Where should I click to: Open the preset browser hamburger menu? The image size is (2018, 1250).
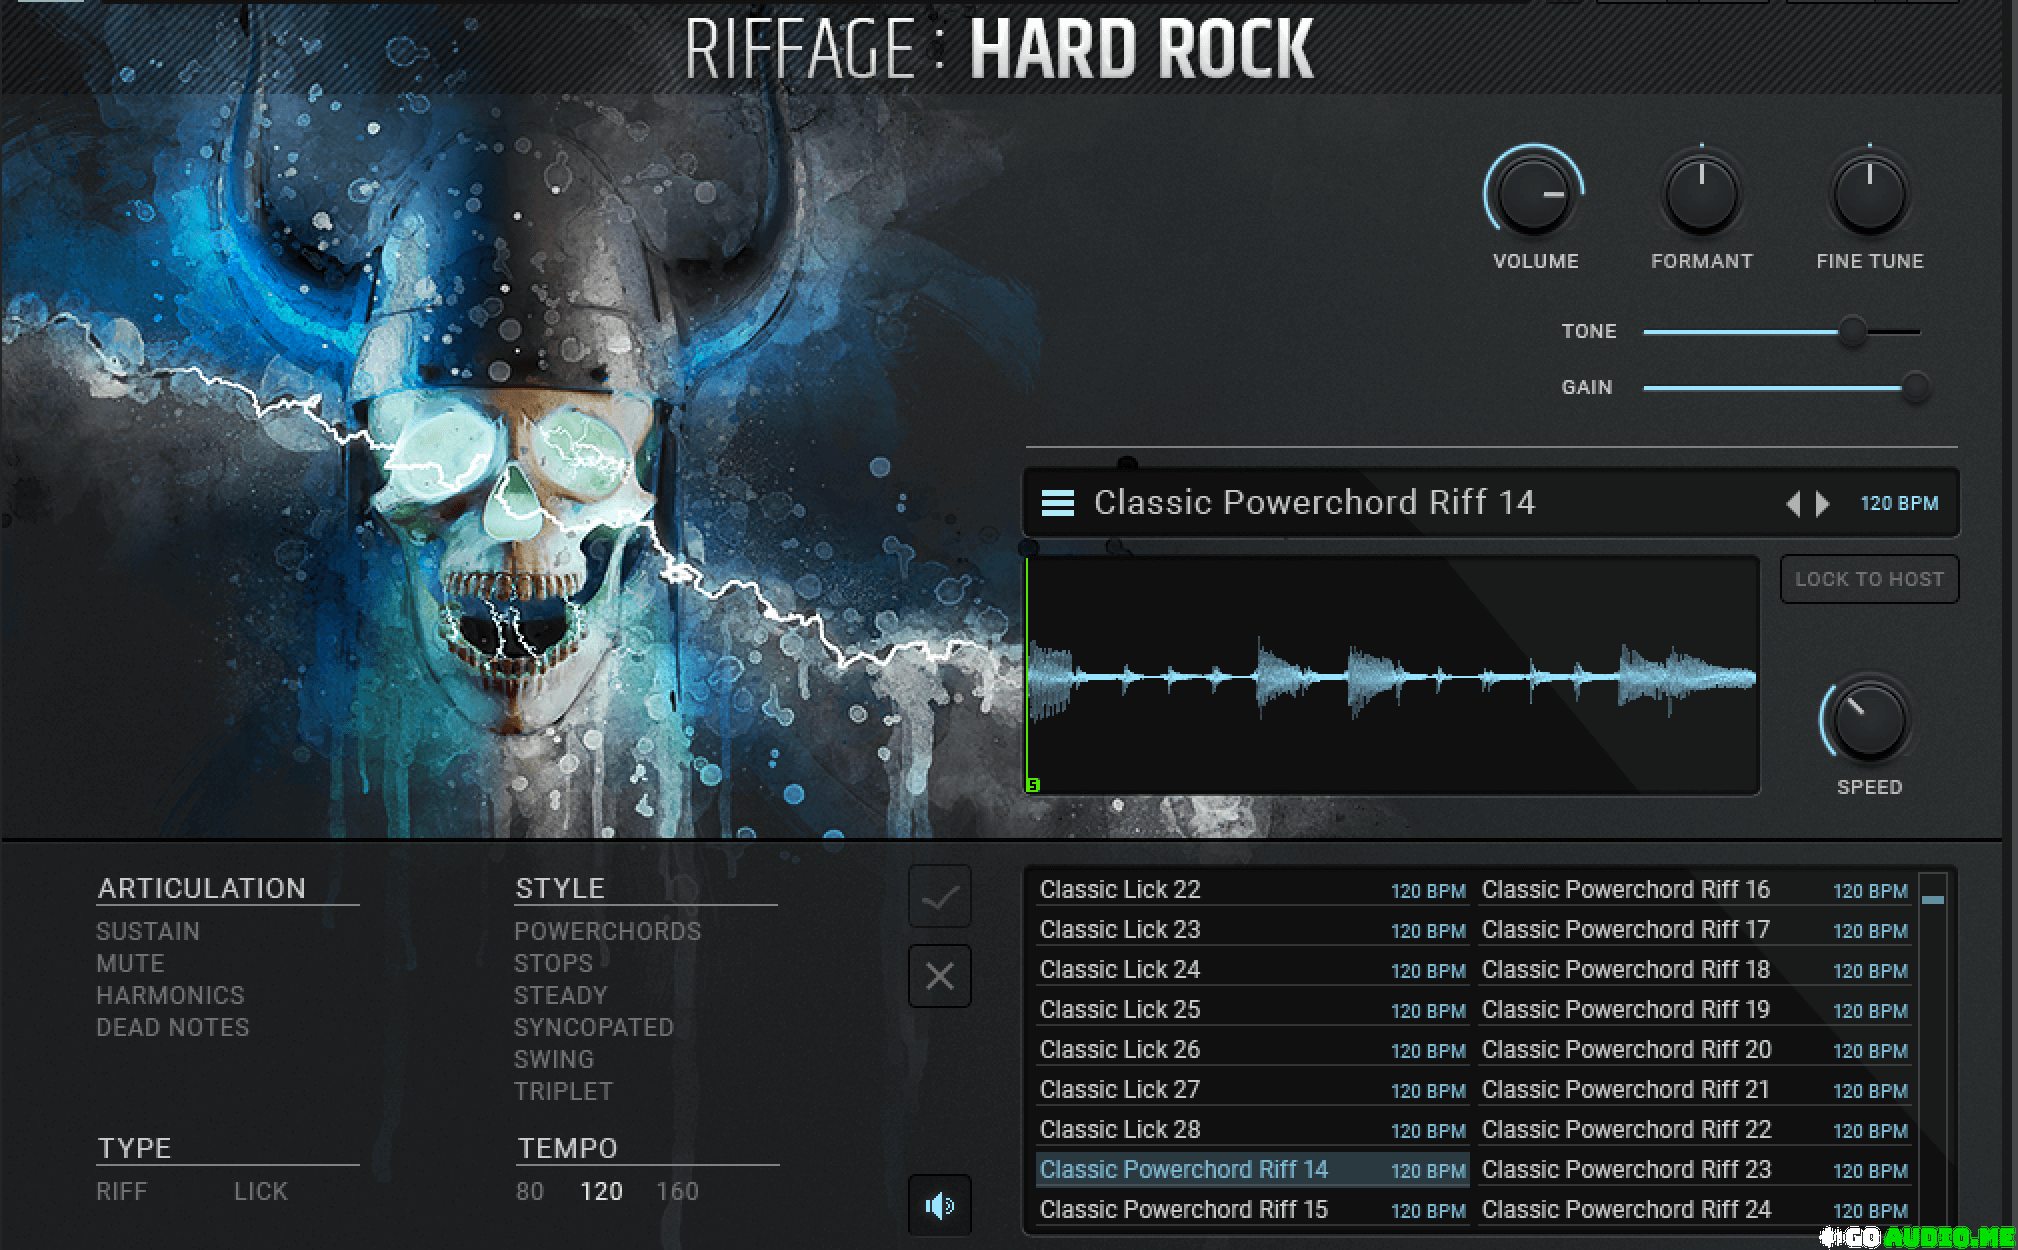coord(1058,503)
